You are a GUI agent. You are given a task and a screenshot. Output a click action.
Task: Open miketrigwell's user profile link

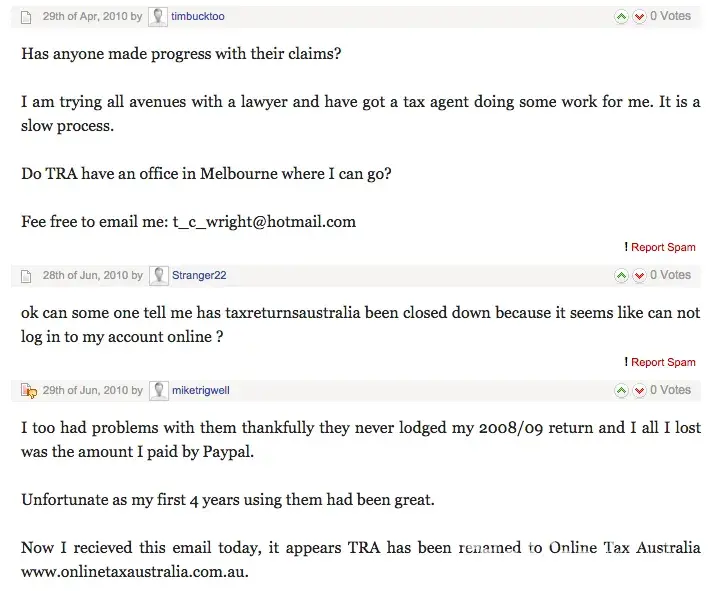click(x=201, y=391)
